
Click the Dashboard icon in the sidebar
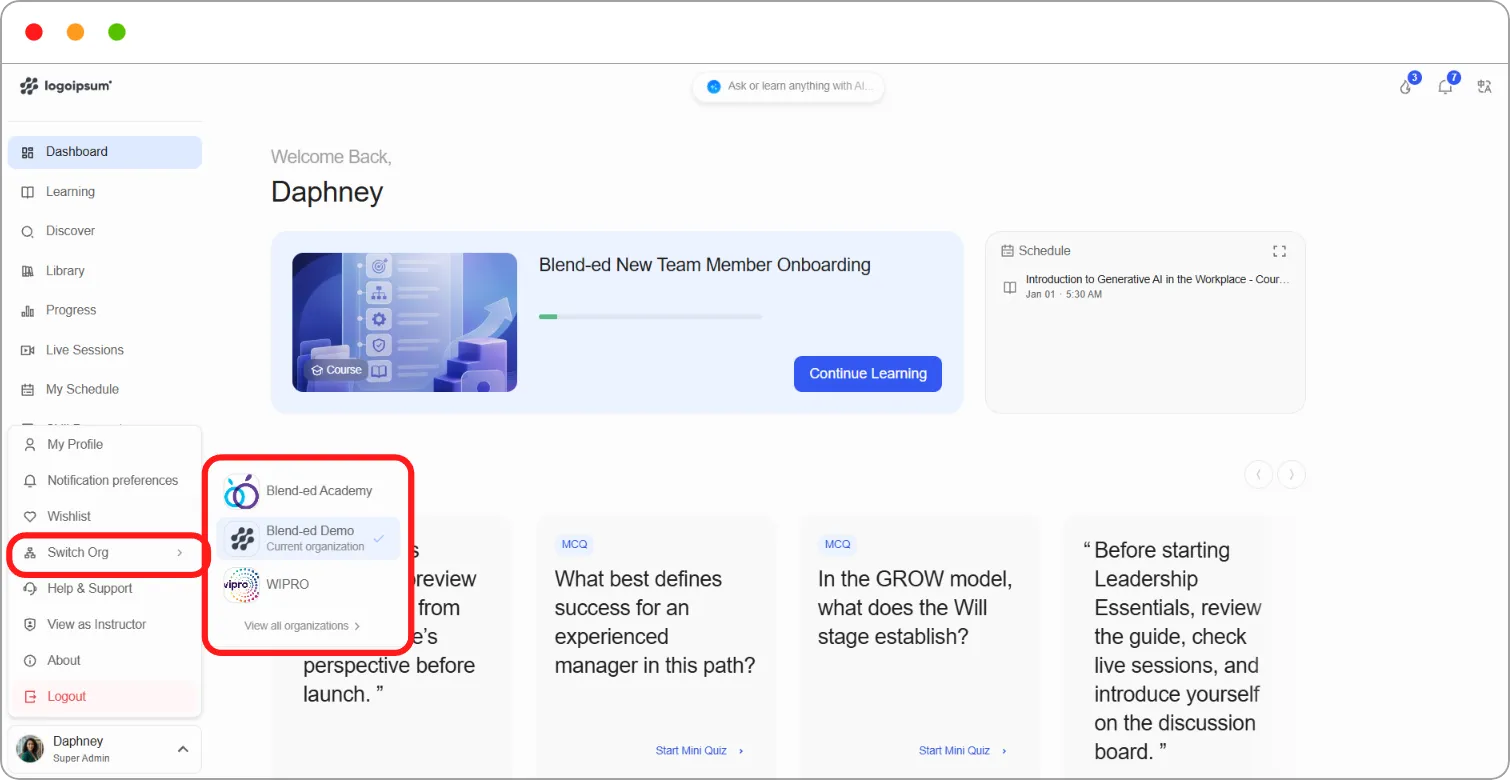(28, 152)
